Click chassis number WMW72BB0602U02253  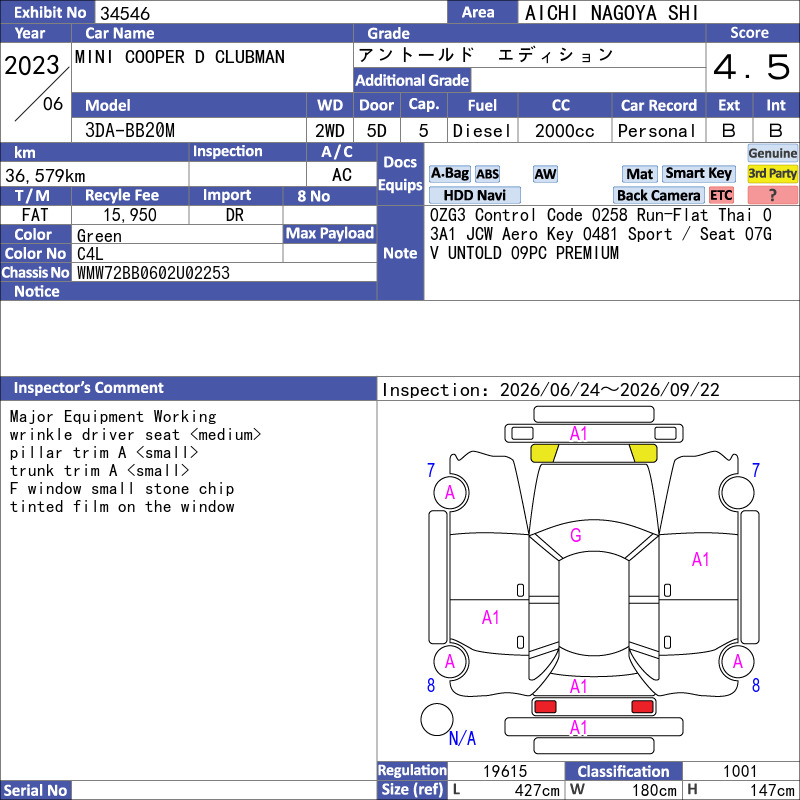[153, 273]
